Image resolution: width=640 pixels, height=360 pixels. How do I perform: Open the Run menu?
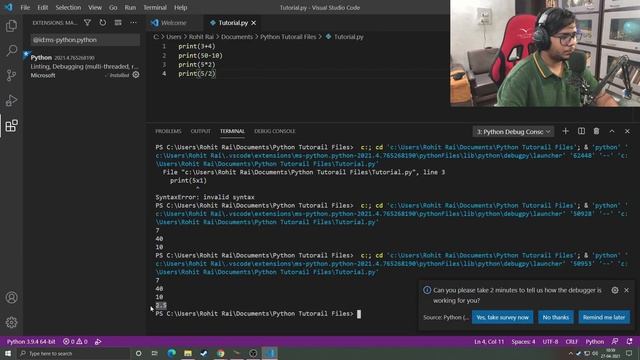130,7
